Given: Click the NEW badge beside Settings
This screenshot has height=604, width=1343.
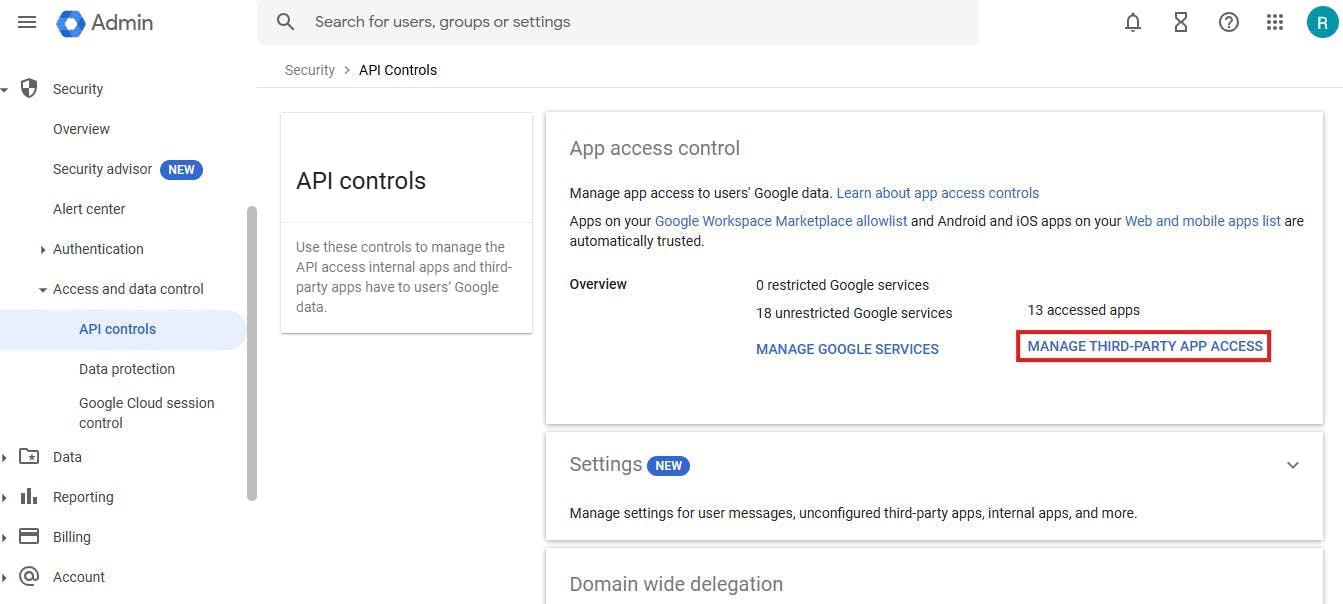Looking at the screenshot, I should [x=668, y=465].
